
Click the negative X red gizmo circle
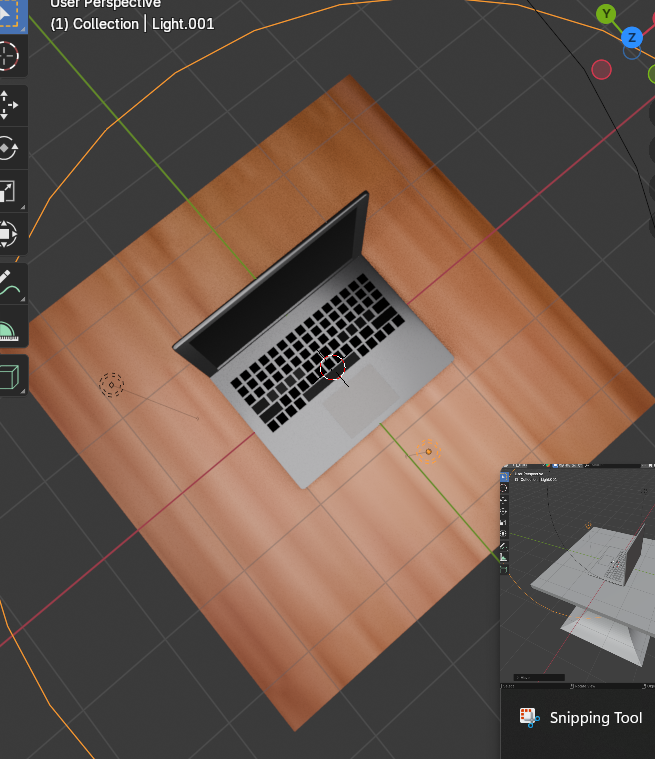tap(601, 70)
